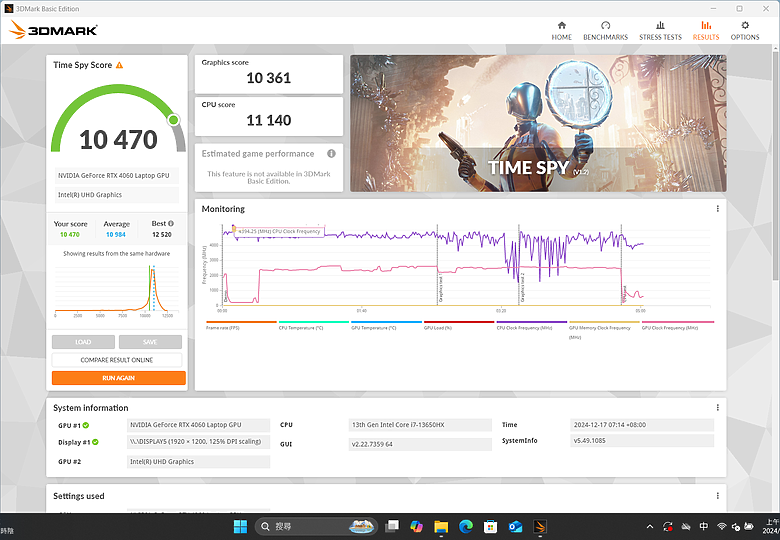780x540 pixels.
Task: Click the Graphics score value 10 361
Action: pos(269,78)
